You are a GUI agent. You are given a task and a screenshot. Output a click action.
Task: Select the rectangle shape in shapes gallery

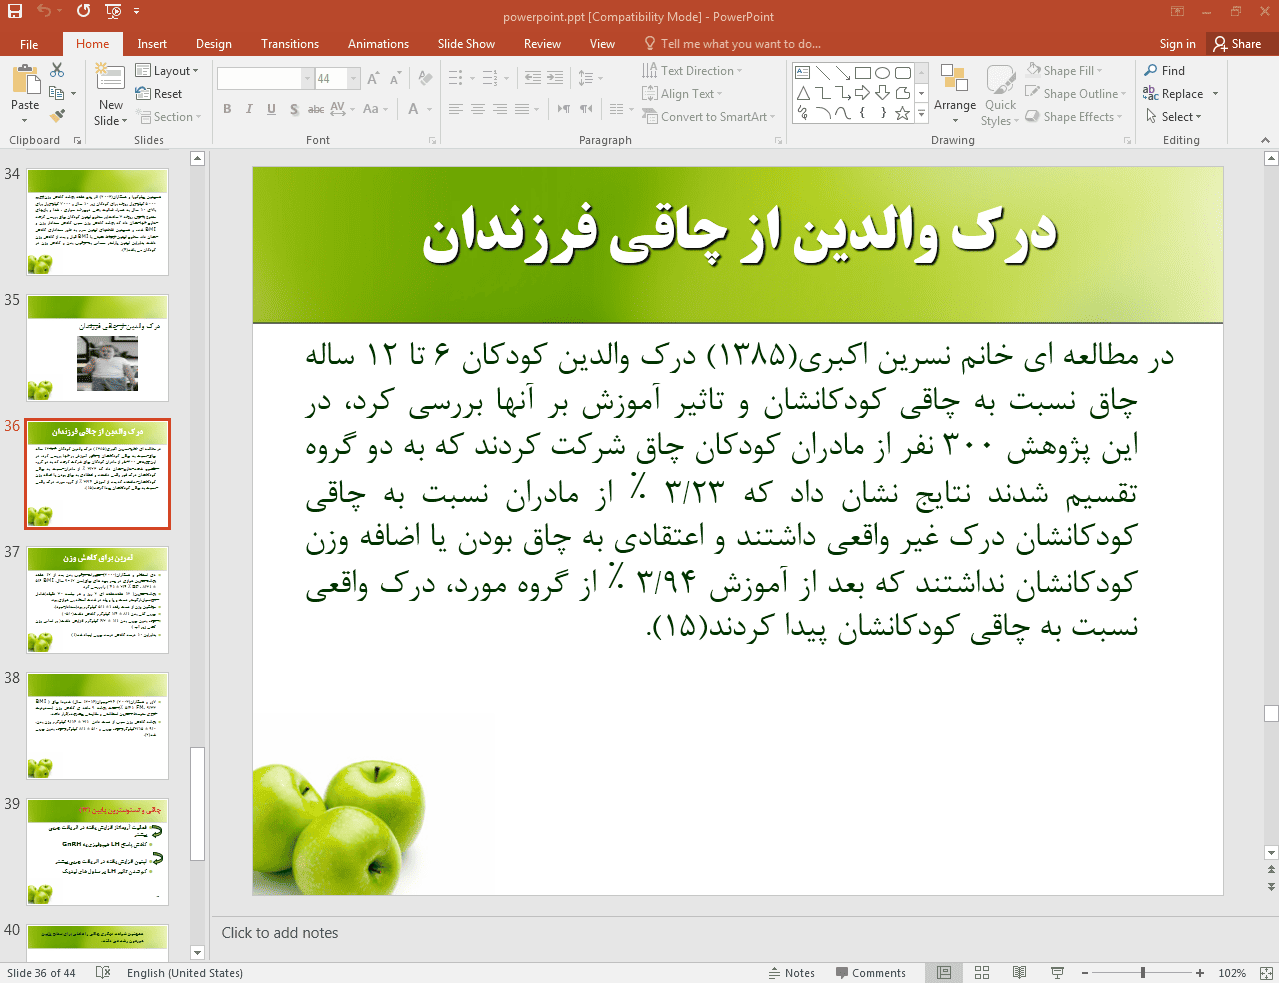[x=863, y=73]
